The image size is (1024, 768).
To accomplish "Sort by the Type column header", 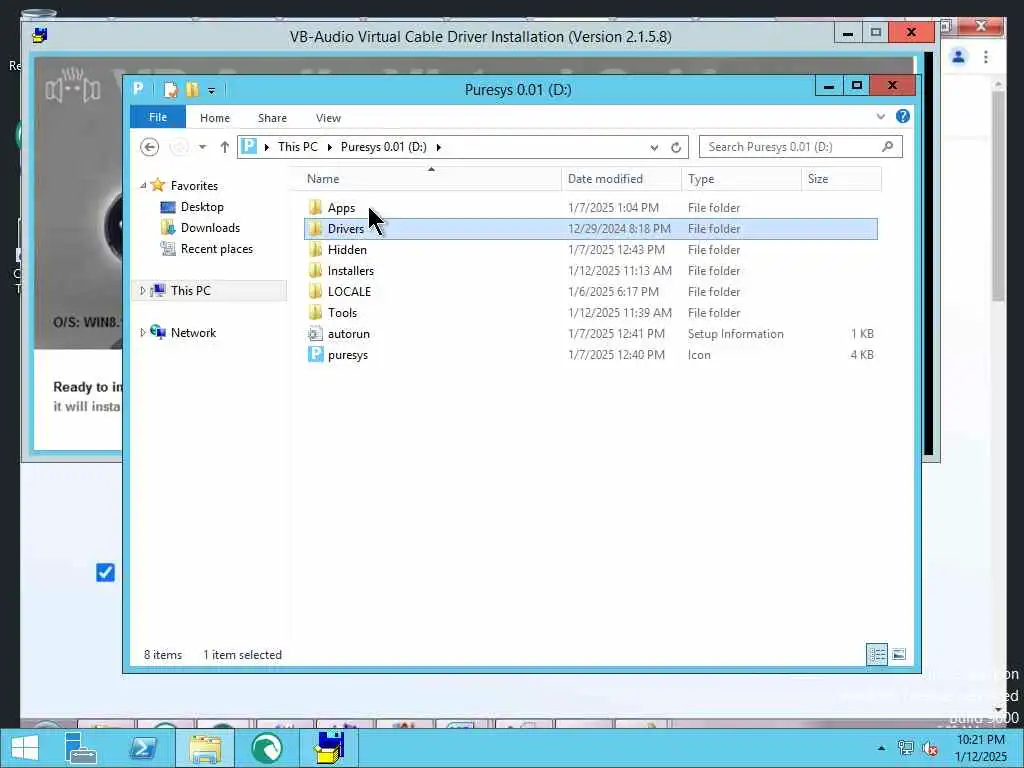I will pos(741,178).
